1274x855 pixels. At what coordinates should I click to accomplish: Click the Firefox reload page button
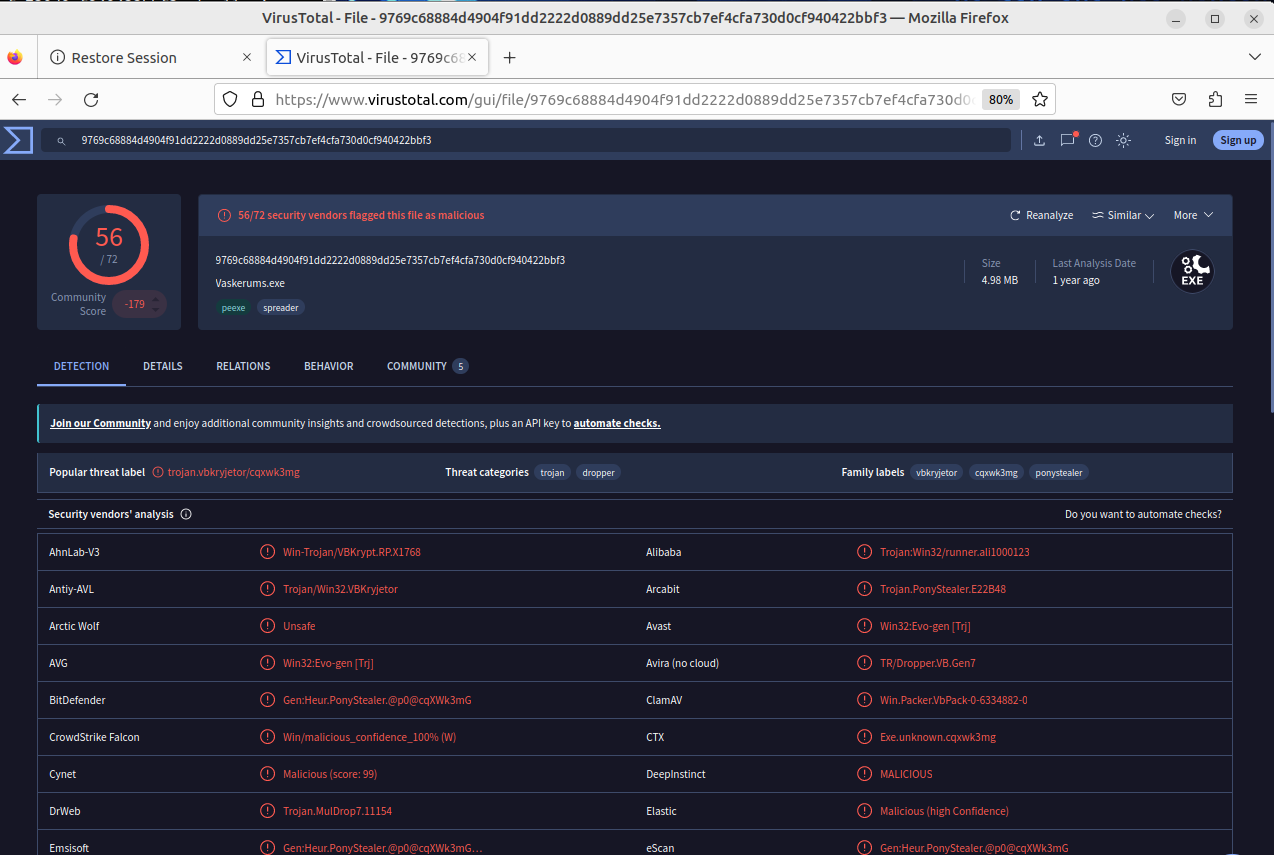click(91, 100)
